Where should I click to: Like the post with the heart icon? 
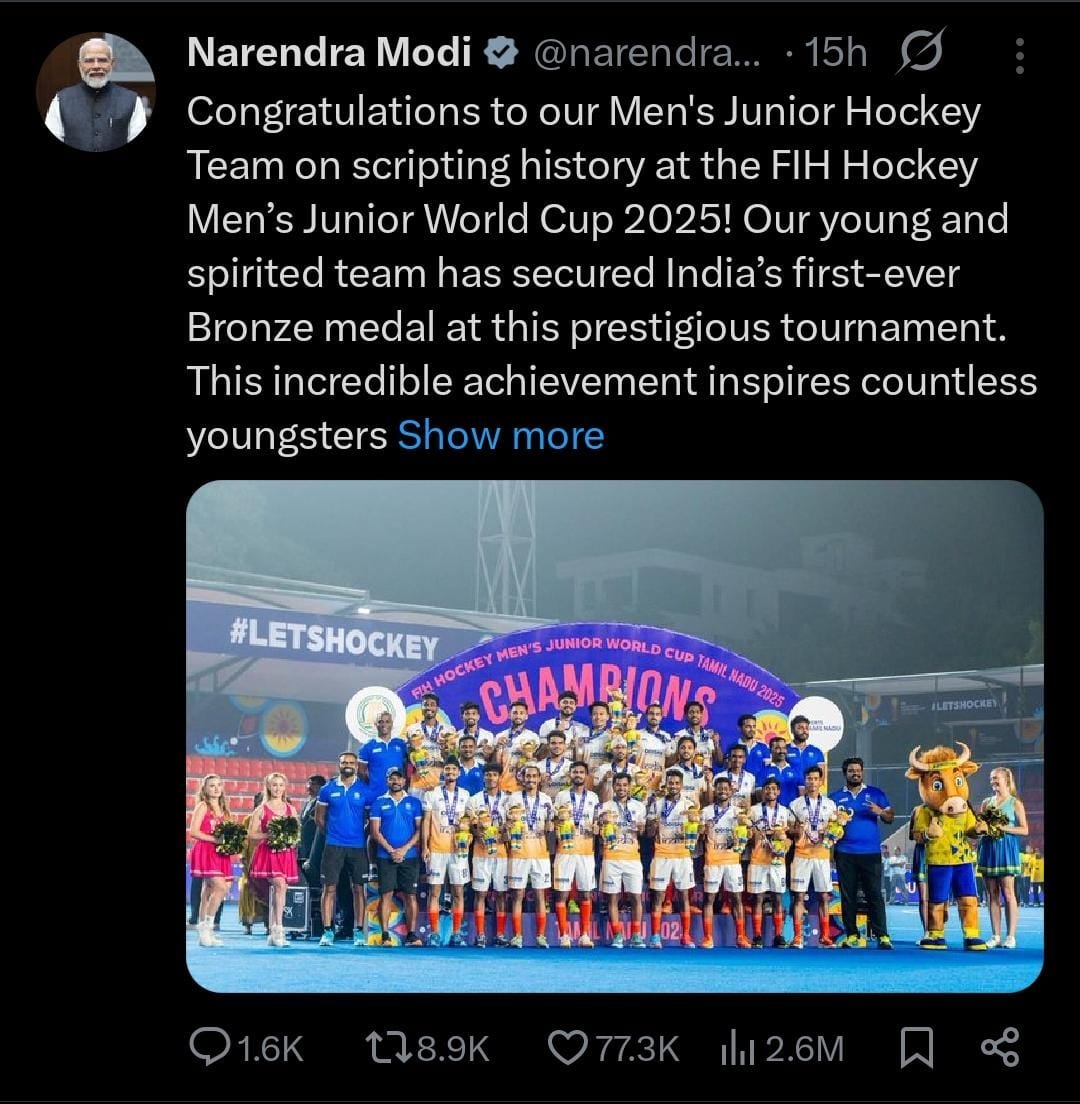[568, 1047]
